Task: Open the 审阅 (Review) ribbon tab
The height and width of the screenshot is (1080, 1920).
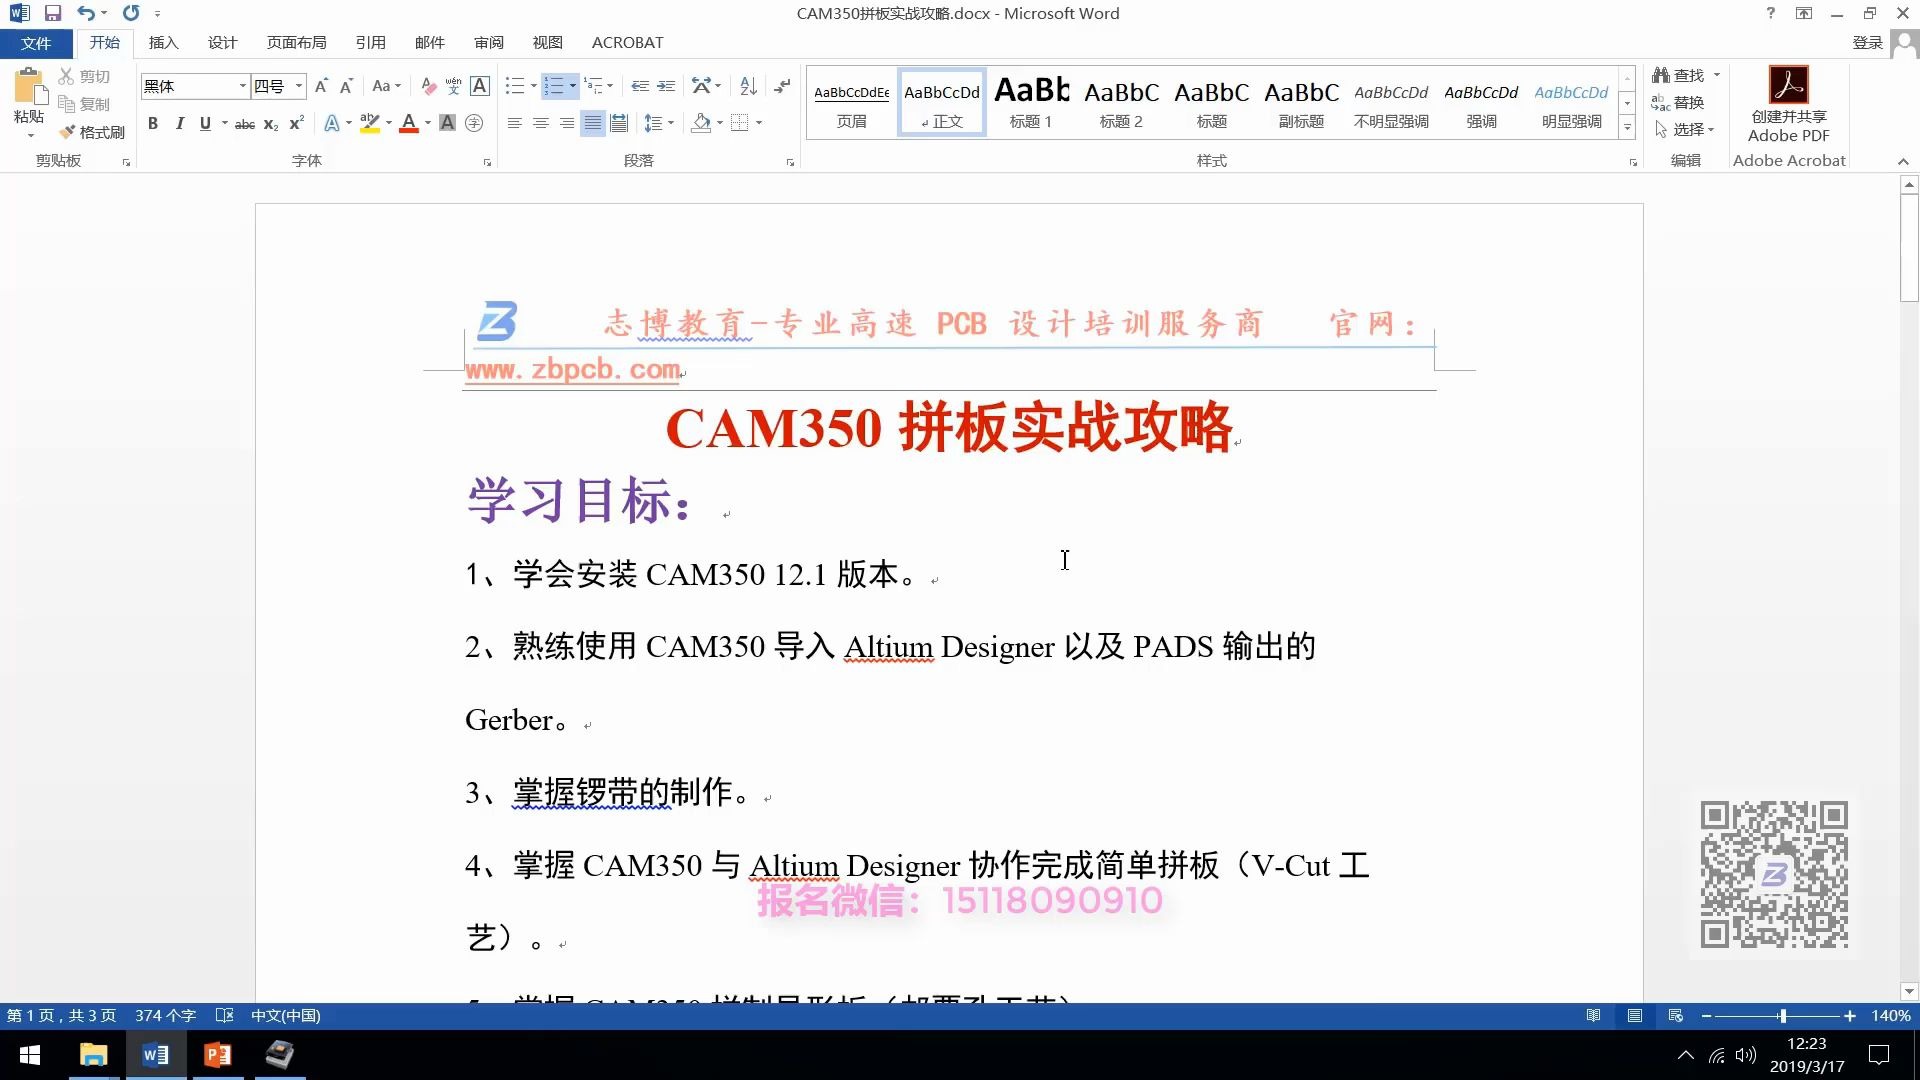Action: 488,43
